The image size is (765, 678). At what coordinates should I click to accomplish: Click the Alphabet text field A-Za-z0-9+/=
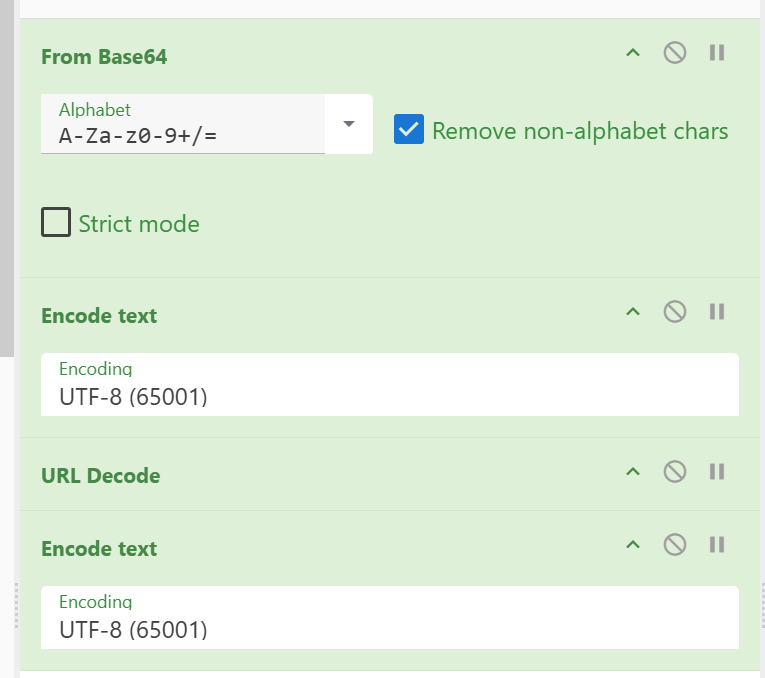point(183,124)
